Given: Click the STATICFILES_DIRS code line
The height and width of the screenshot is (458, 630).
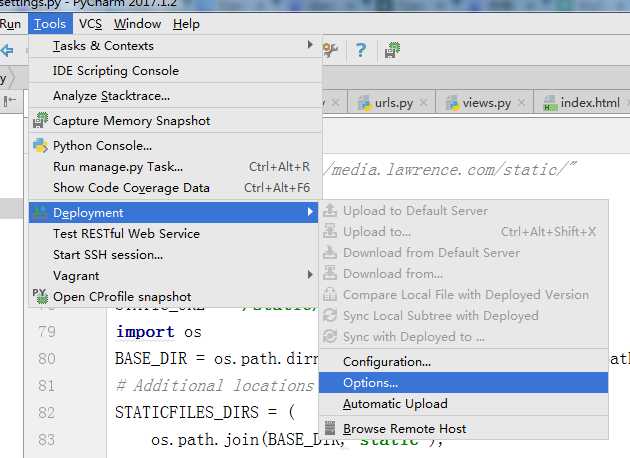Looking at the screenshot, I should [x=205, y=413].
